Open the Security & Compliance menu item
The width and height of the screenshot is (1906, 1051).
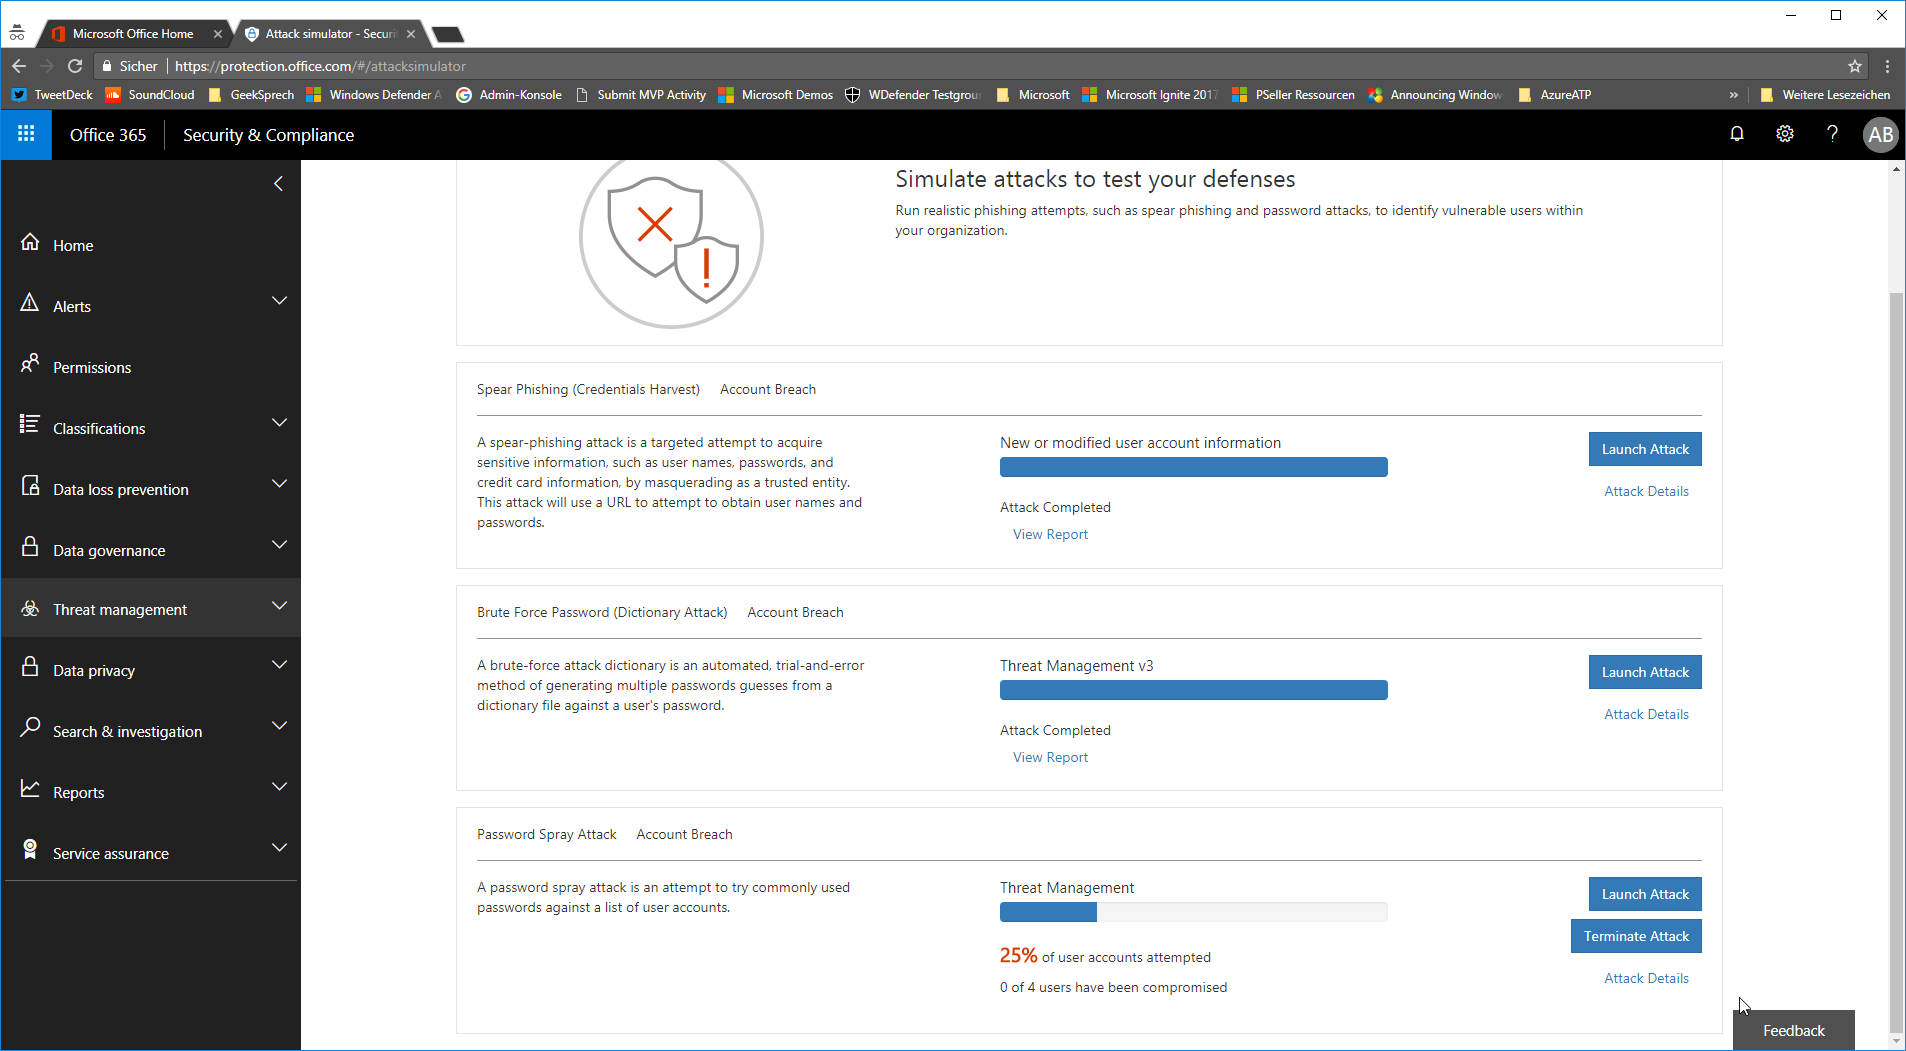pos(267,134)
